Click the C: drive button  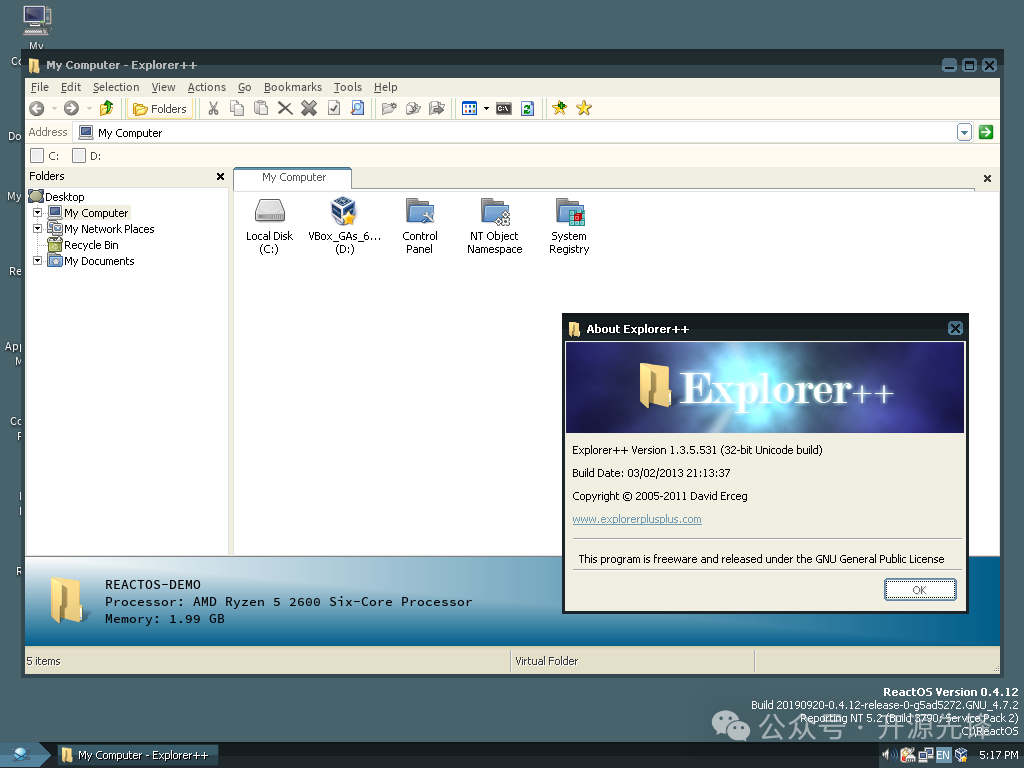tap(45, 155)
